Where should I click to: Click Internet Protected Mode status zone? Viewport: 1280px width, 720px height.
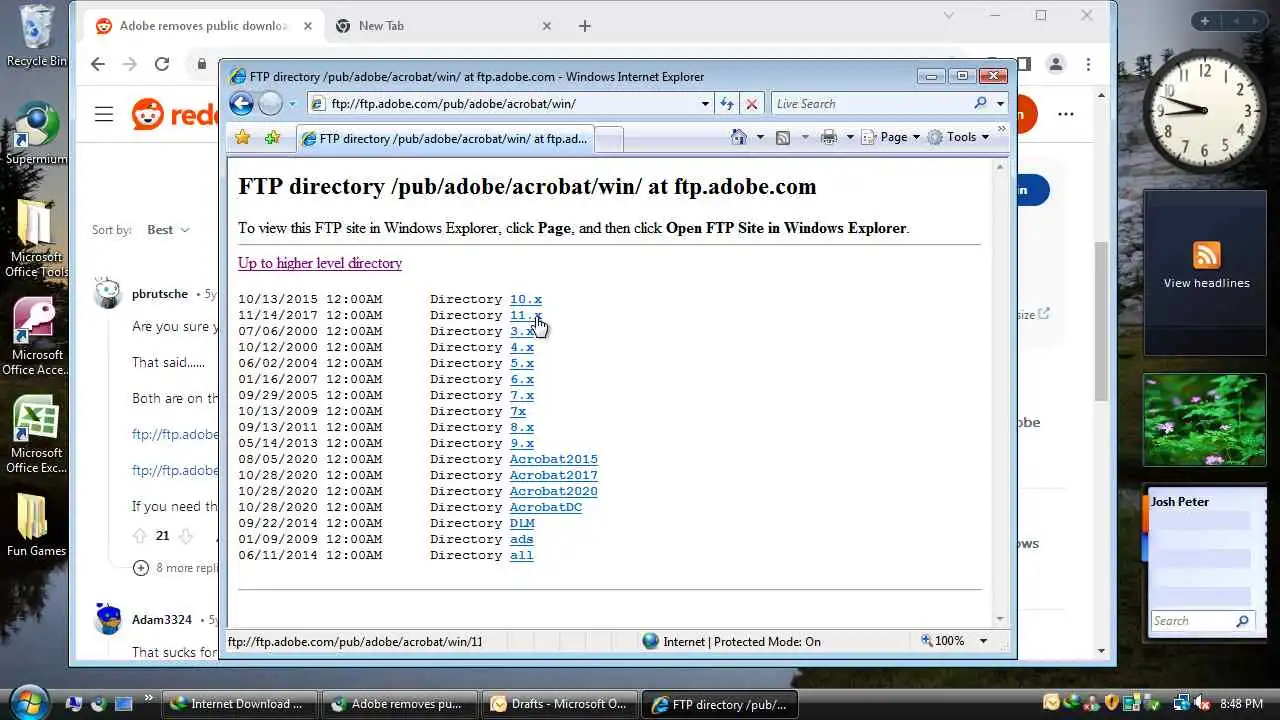[731, 641]
